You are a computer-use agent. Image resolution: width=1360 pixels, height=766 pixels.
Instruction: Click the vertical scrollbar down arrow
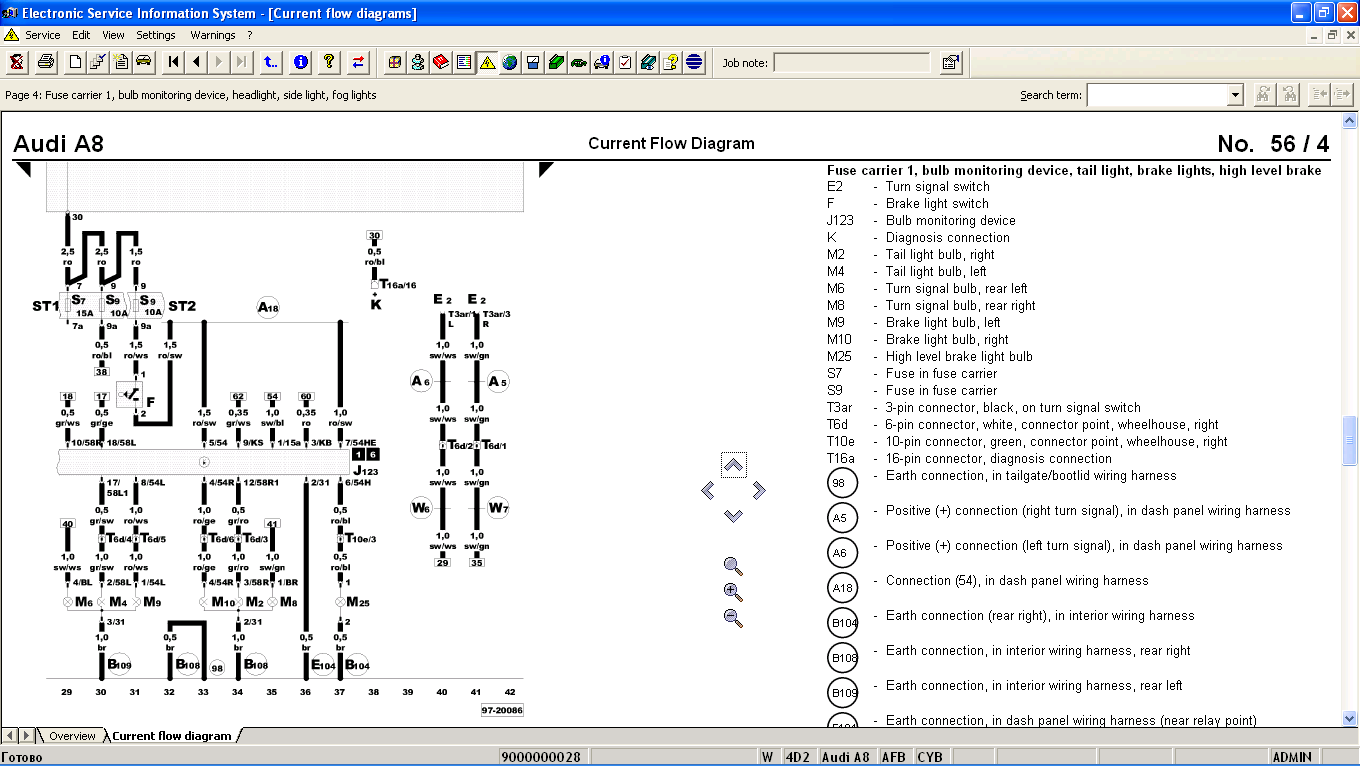[x=1350, y=718]
